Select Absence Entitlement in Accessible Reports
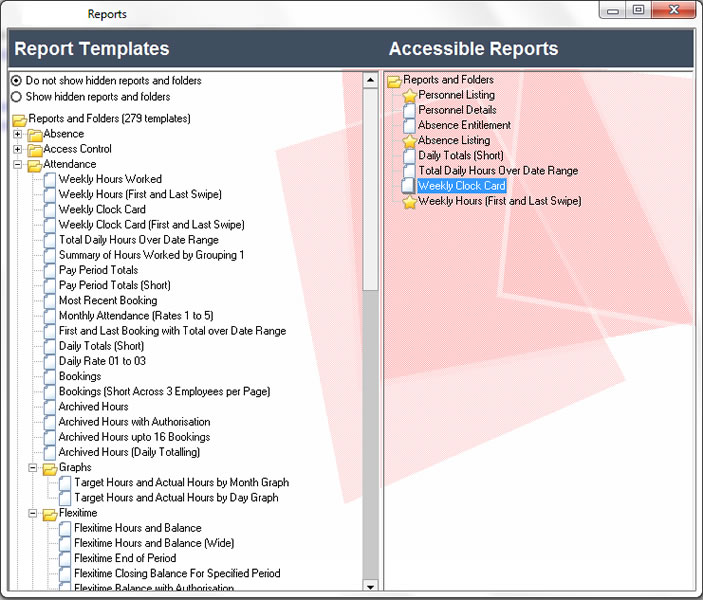This screenshot has width=703, height=600. pyautogui.click(x=464, y=126)
